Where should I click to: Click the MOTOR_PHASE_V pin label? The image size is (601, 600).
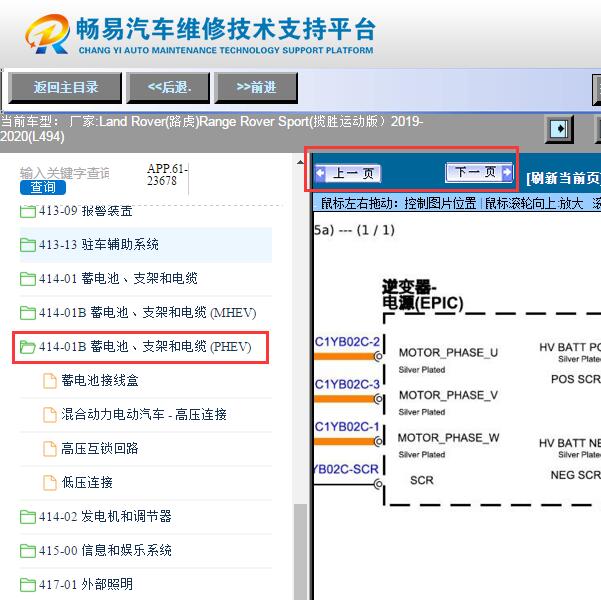pos(448,395)
